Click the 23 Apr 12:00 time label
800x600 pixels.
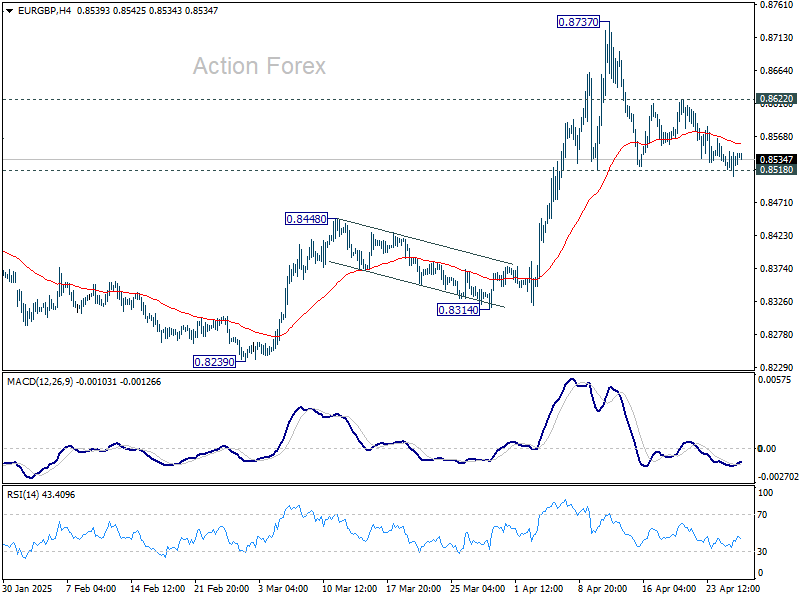coord(733,589)
